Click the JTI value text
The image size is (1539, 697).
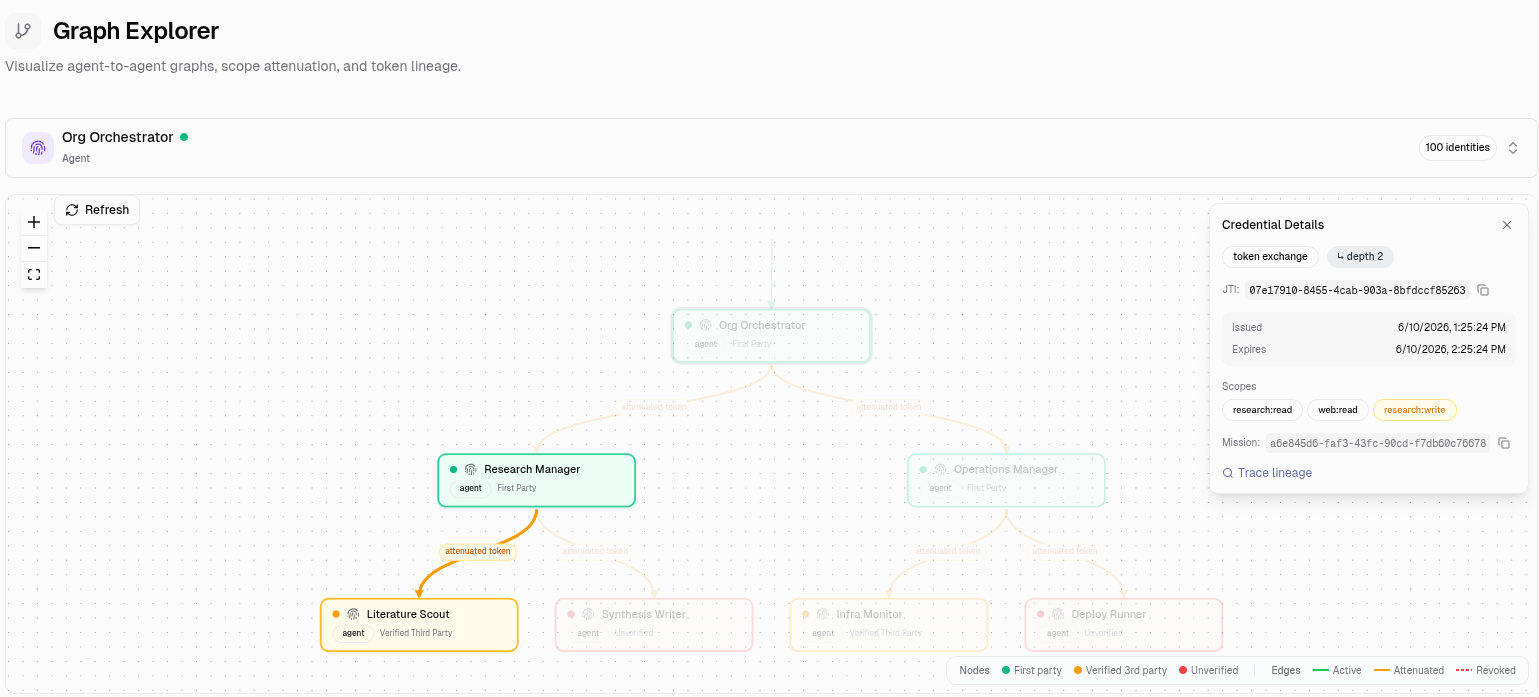1357,290
